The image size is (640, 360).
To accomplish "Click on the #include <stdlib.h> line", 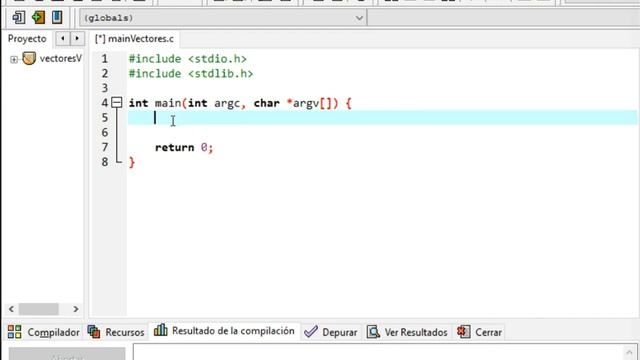I will pyautogui.click(x=191, y=73).
